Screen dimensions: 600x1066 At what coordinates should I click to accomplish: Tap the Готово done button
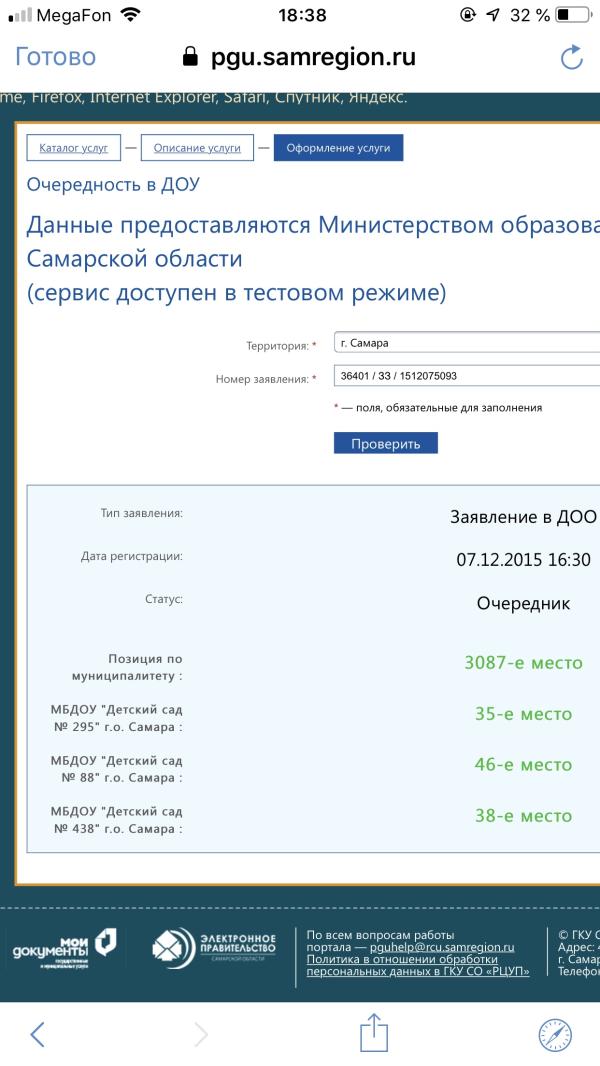click(55, 57)
